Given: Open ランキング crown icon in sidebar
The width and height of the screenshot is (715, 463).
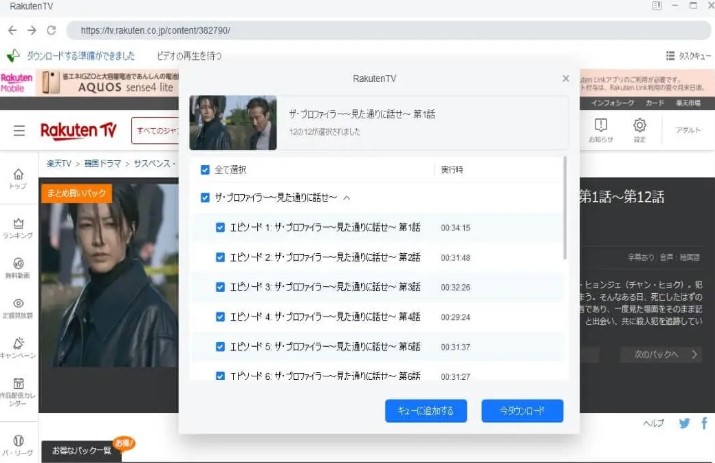Looking at the screenshot, I should [x=18, y=229].
